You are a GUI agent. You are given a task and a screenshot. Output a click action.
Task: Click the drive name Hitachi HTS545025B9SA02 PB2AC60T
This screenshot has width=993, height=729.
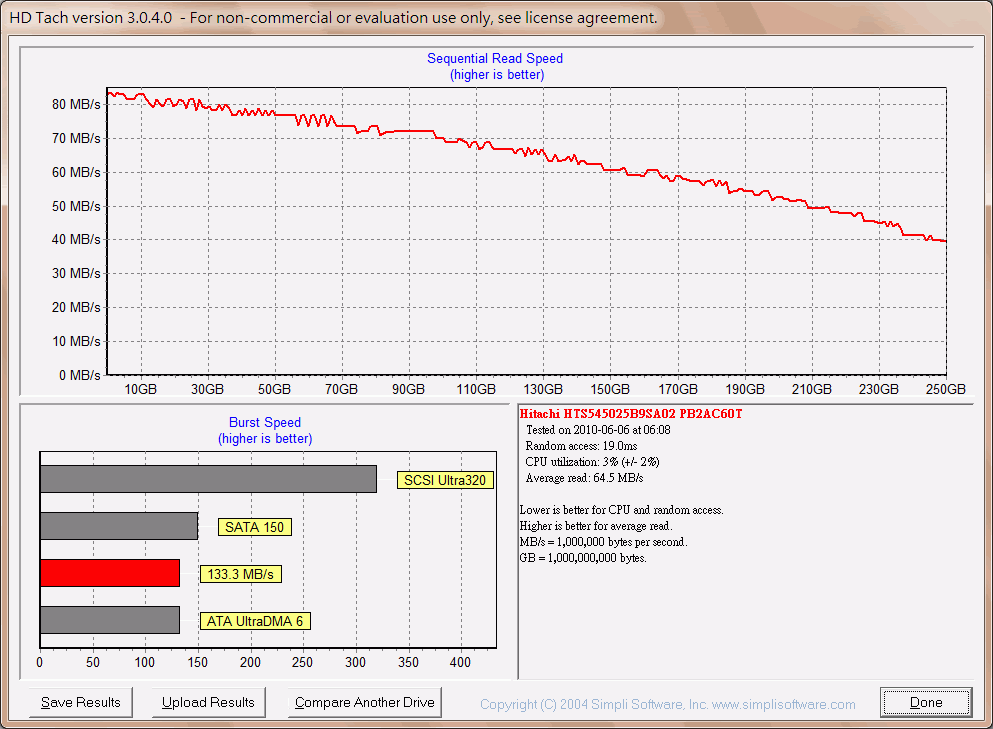[x=631, y=414]
